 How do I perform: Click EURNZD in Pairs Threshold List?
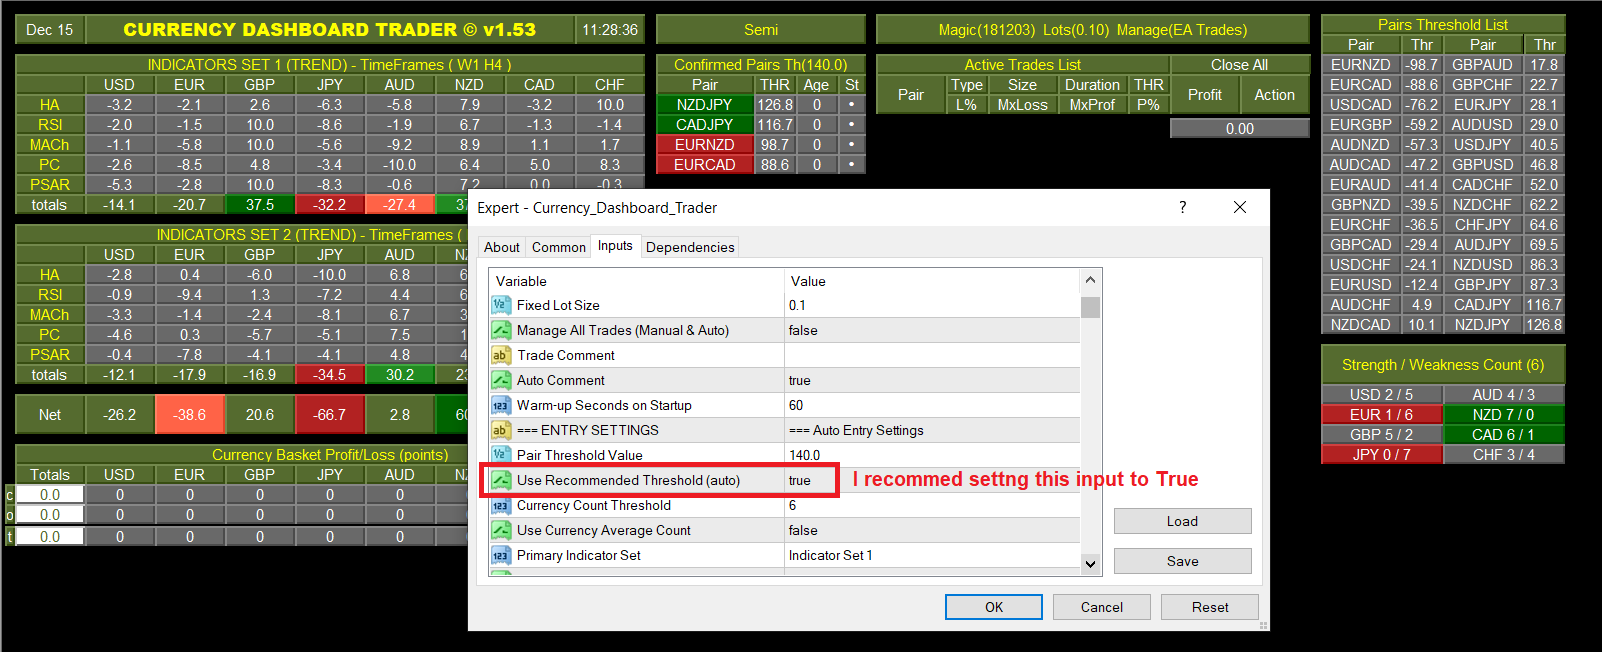point(1360,64)
